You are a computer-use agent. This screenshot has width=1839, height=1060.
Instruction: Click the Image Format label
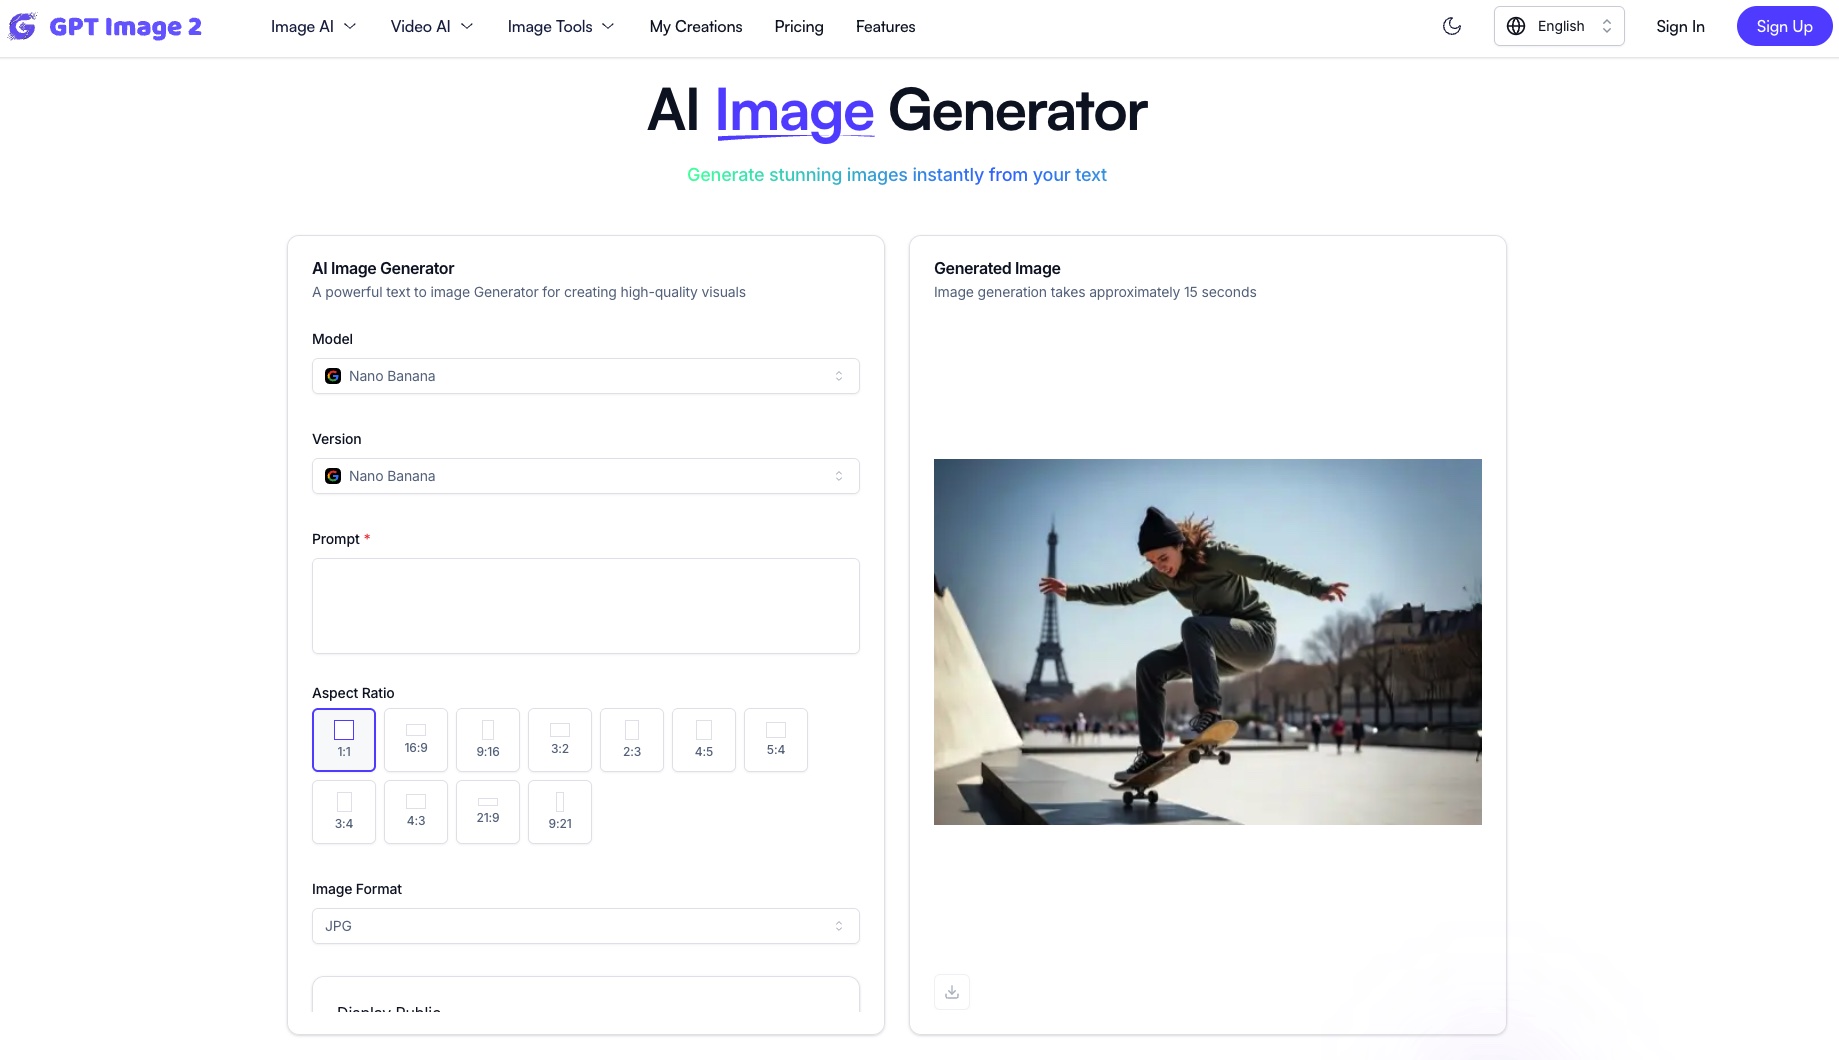pos(357,889)
